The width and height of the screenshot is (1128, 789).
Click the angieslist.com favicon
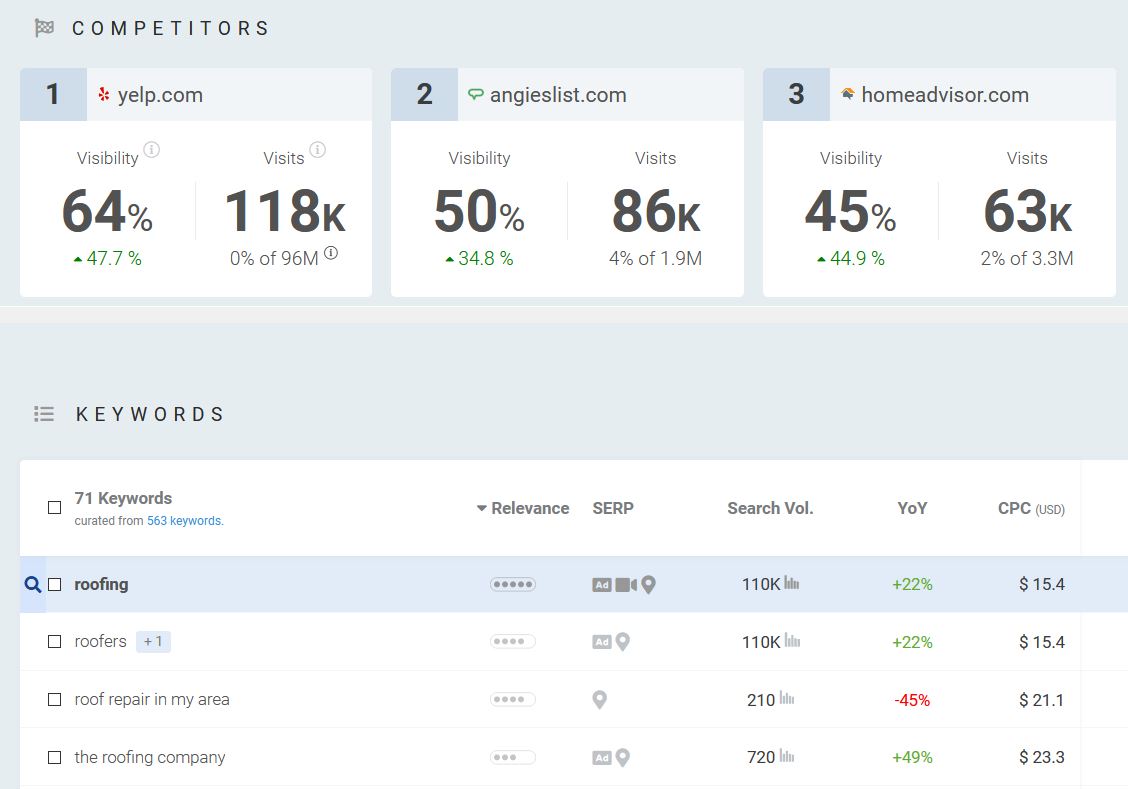click(x=476, y=94)
